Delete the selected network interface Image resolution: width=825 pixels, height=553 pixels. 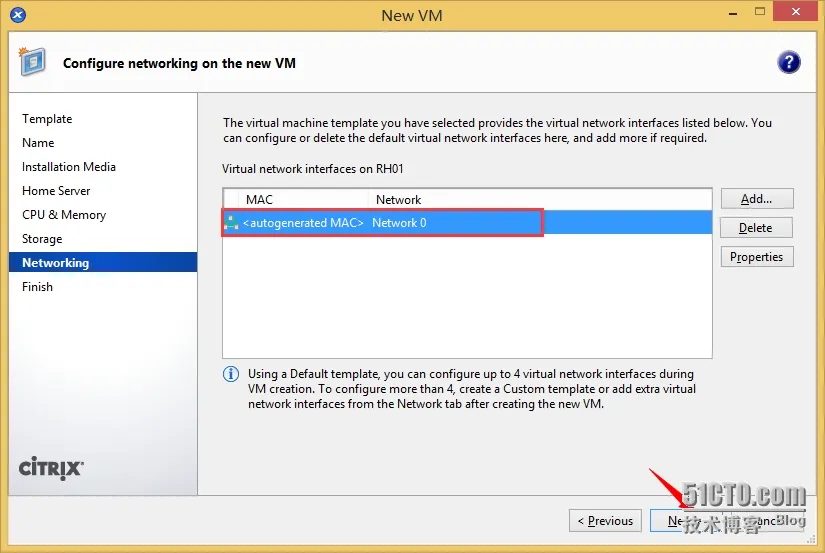pyautogui.click(x=757, y=228)
